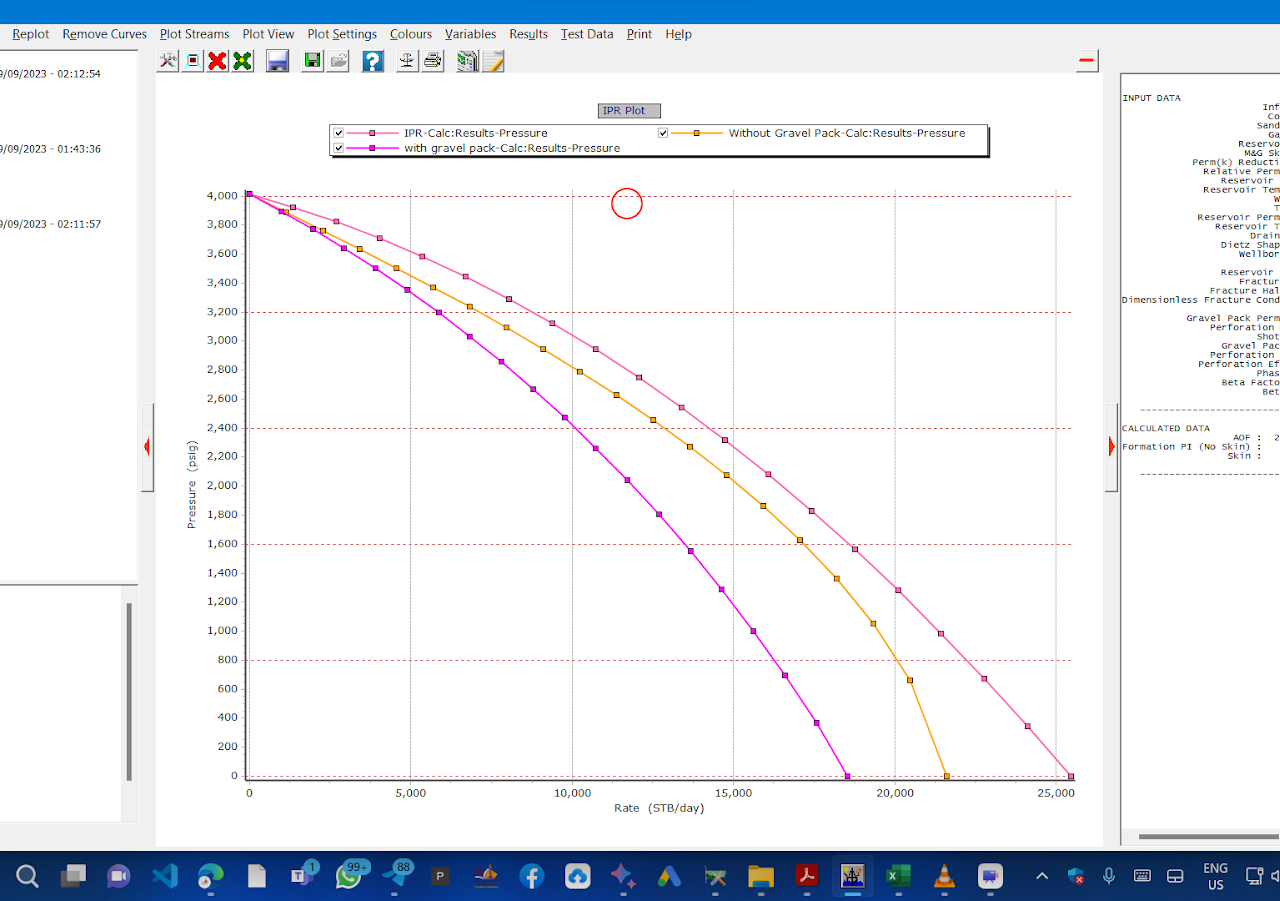
Task: Collapse left panel using red arrow handle
Action: pos(147,447)
